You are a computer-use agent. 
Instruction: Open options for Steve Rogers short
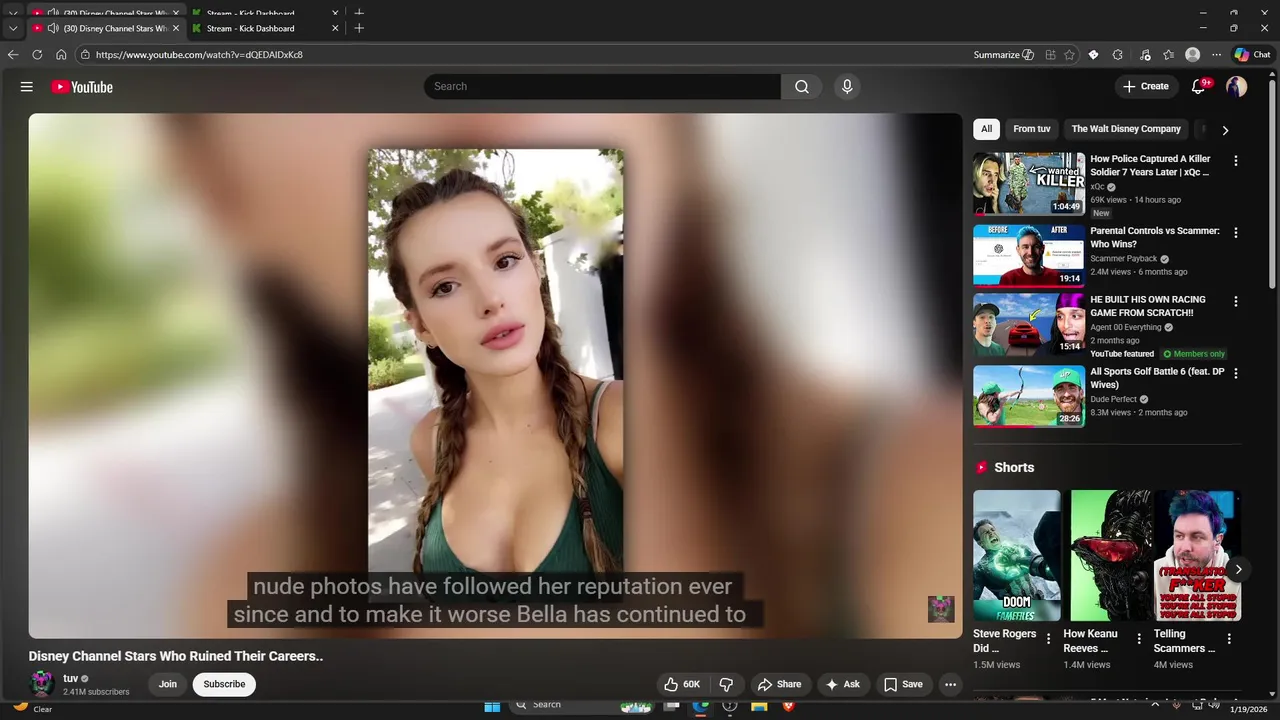click(x=1048, y=638)
